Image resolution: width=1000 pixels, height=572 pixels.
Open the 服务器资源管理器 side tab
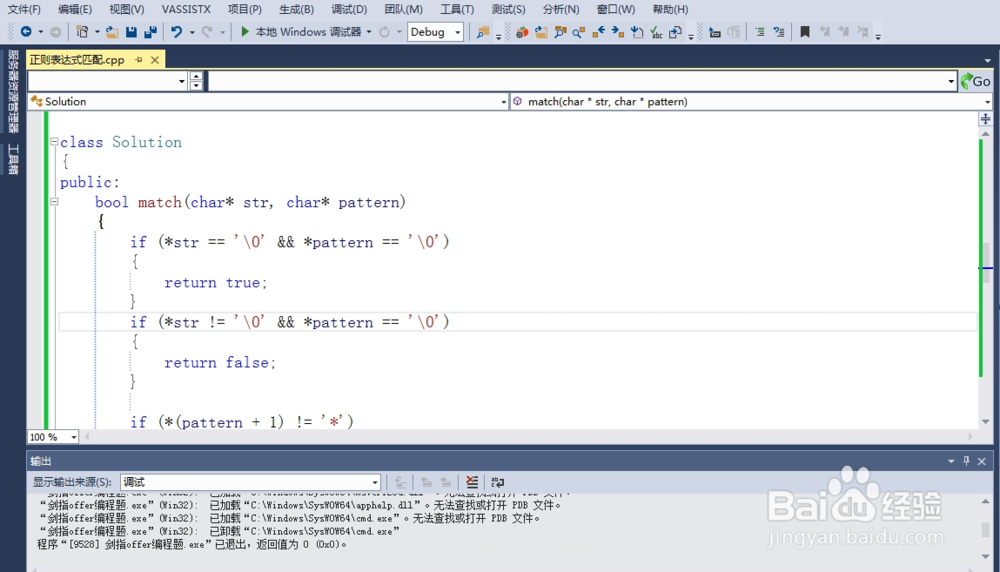[13, 91]
